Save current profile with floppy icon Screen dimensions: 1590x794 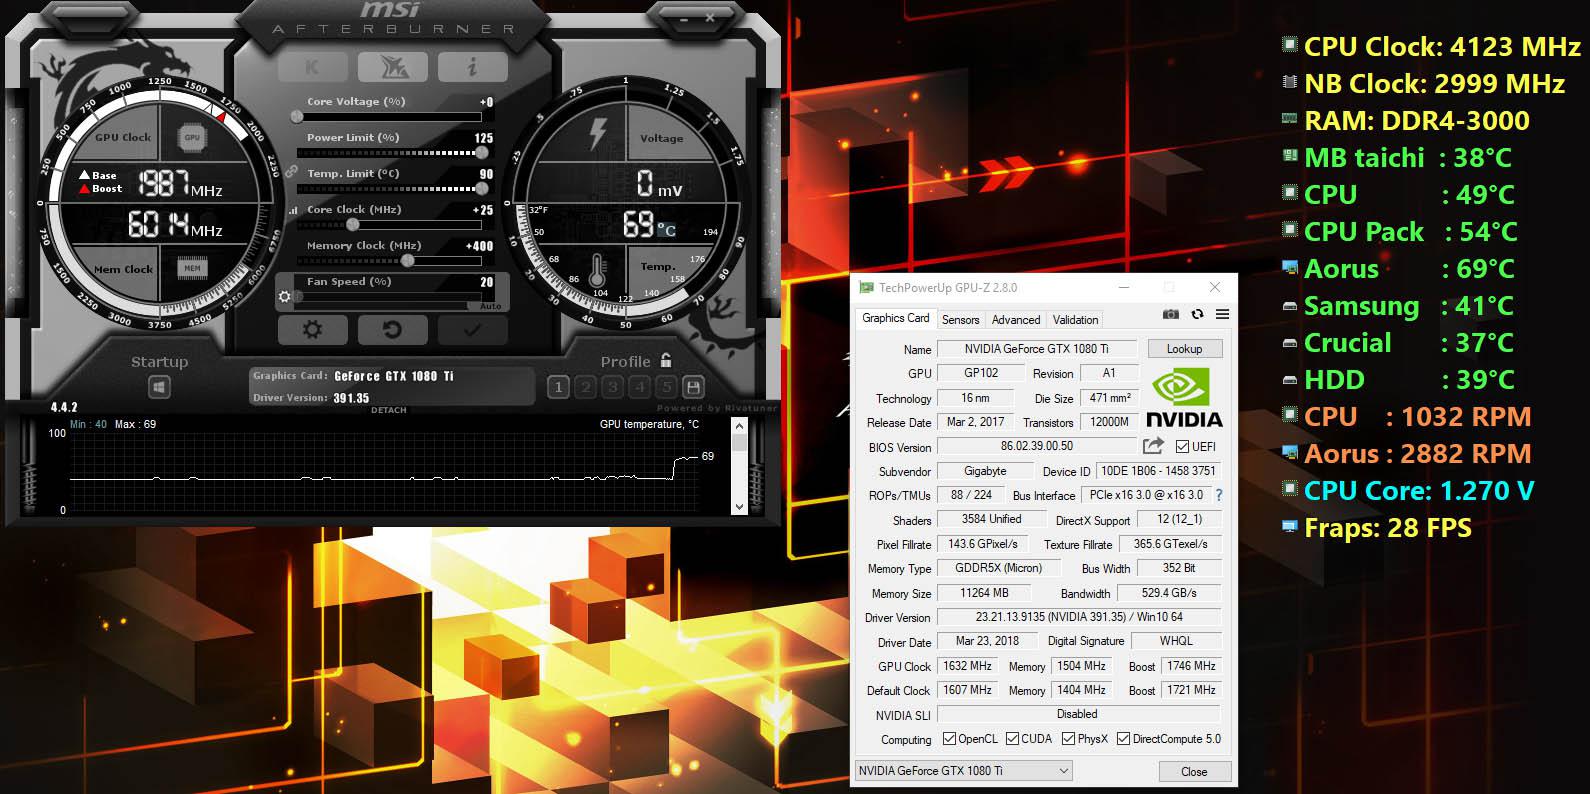pos(693,387)
